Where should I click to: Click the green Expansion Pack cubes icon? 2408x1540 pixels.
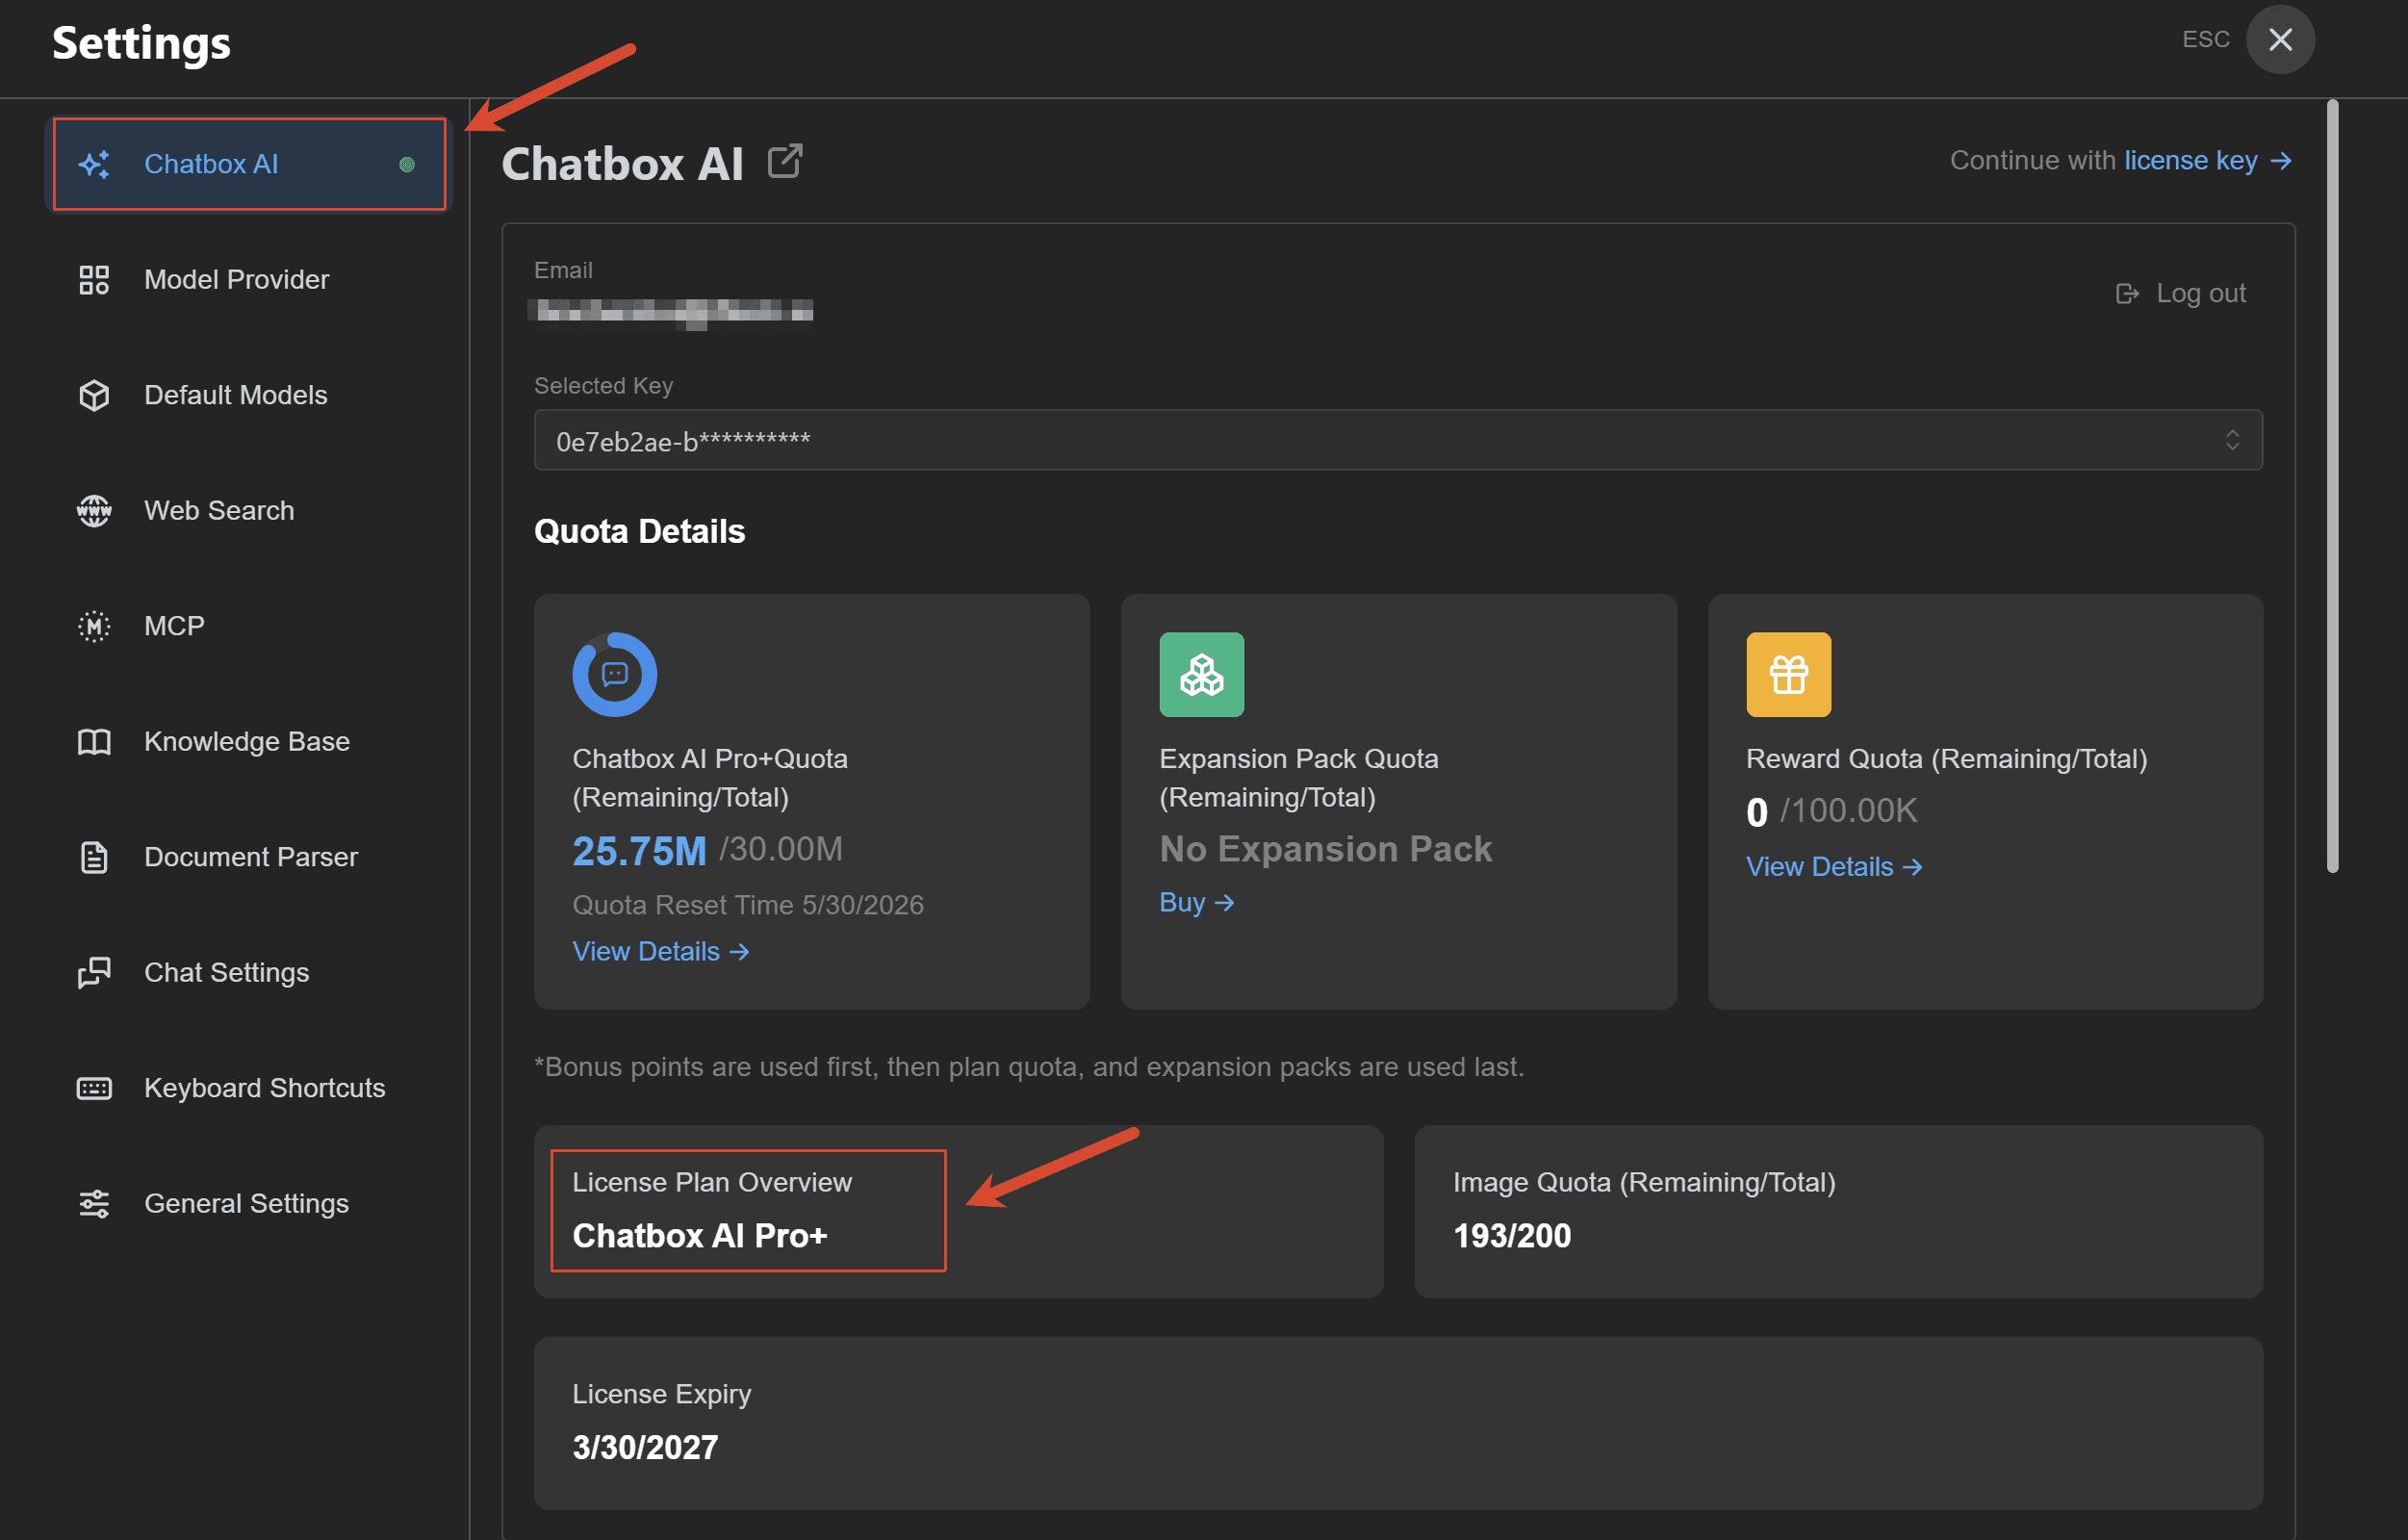click(1201, 674)
